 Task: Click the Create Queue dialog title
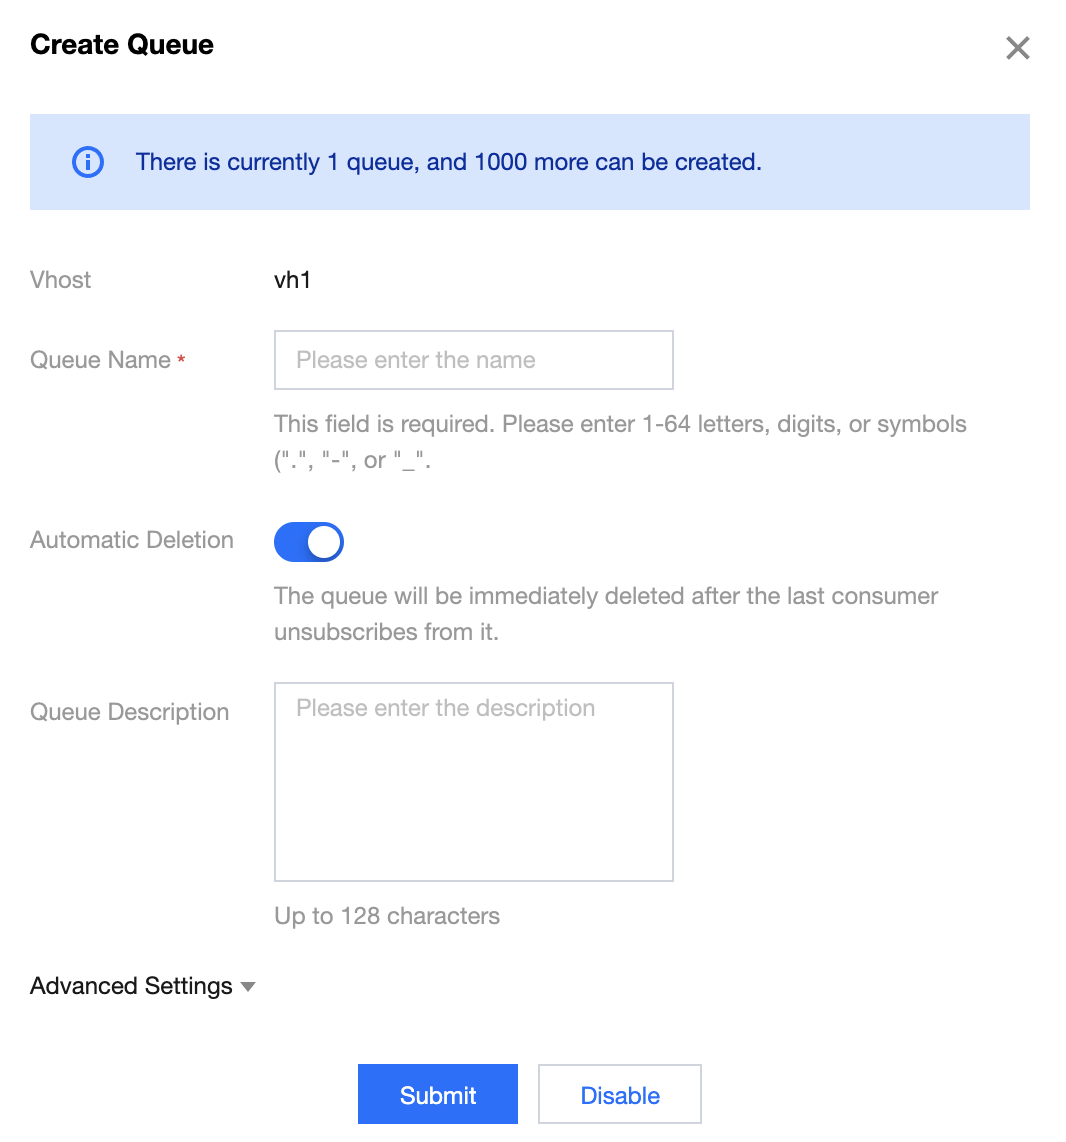point(122,44)
